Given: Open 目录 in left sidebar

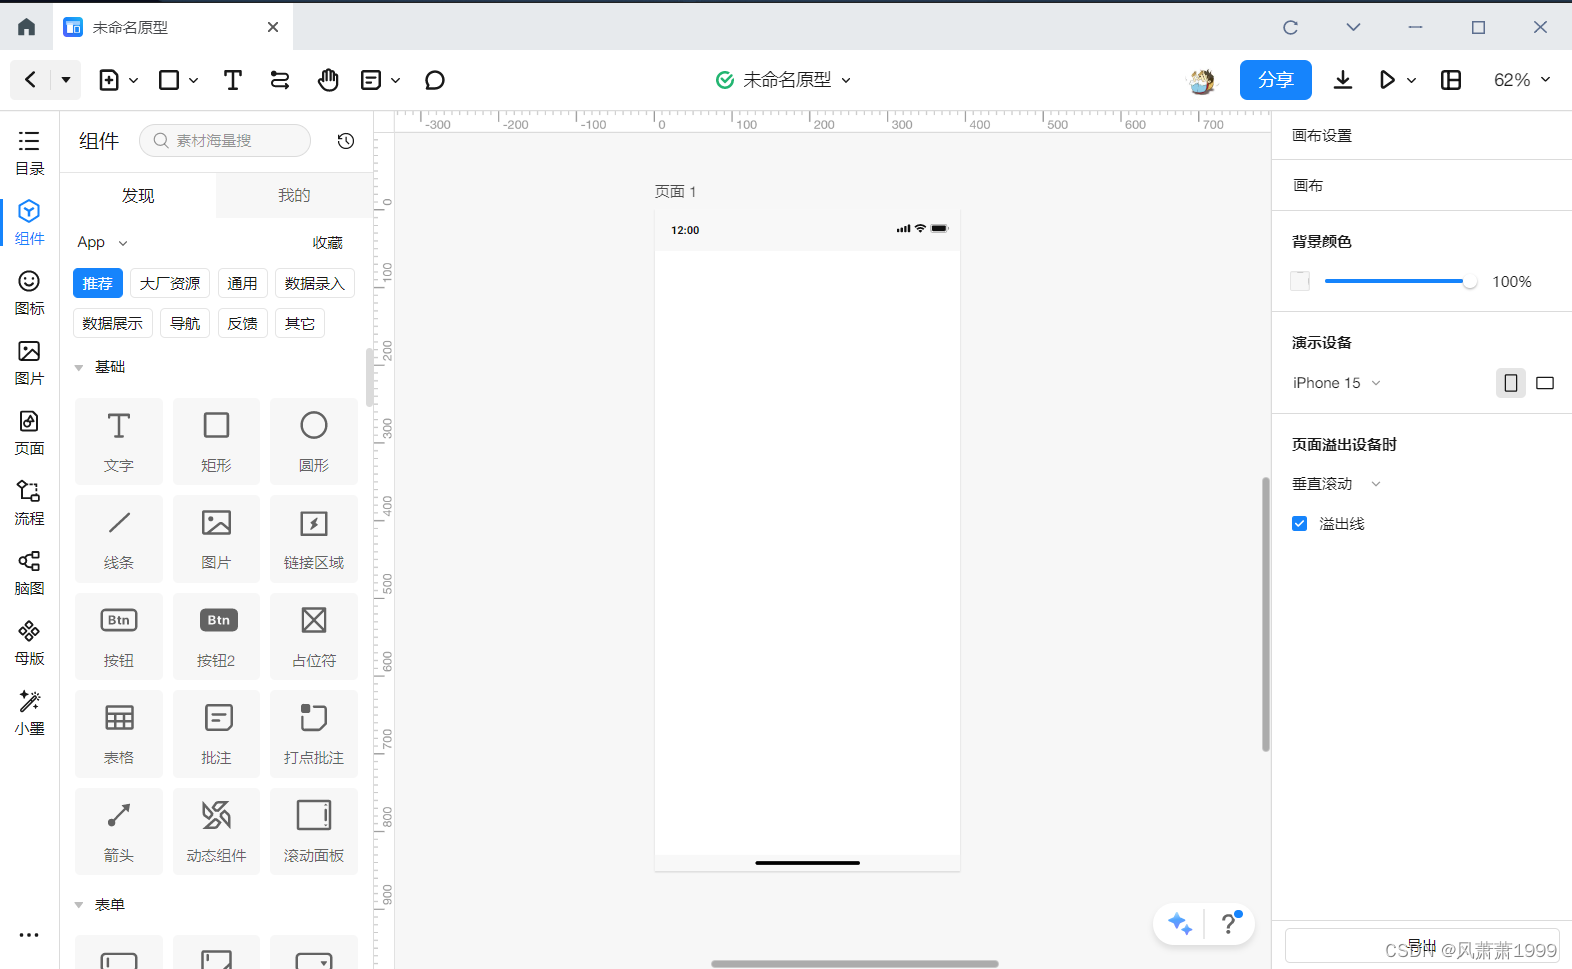Looking at the screenshot, I should [29, 153].
